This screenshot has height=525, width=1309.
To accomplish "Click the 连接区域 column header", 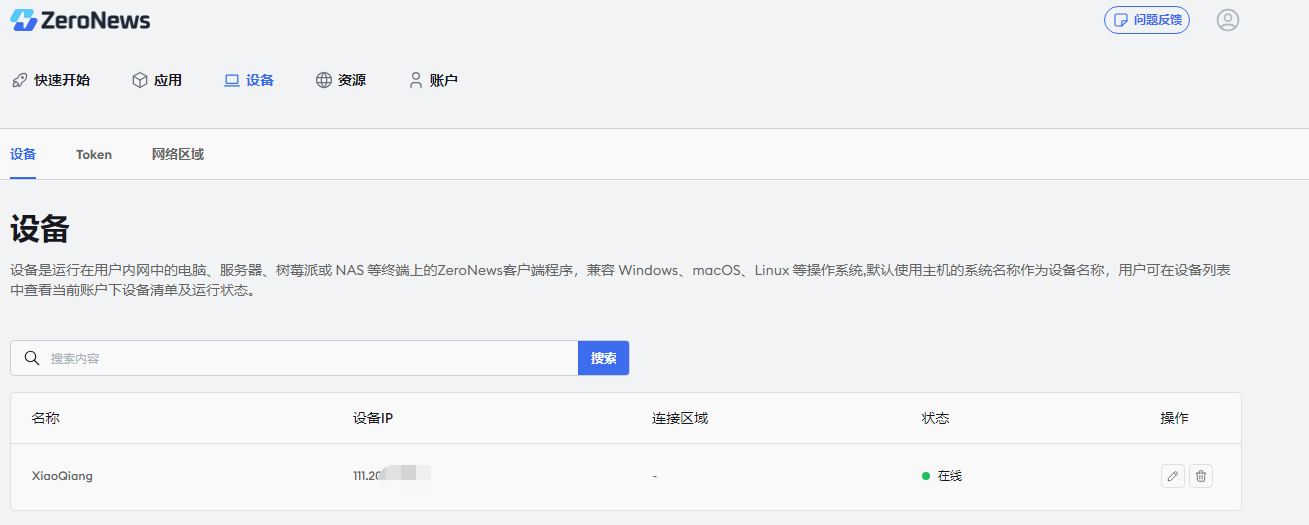I will coord(680,418).
